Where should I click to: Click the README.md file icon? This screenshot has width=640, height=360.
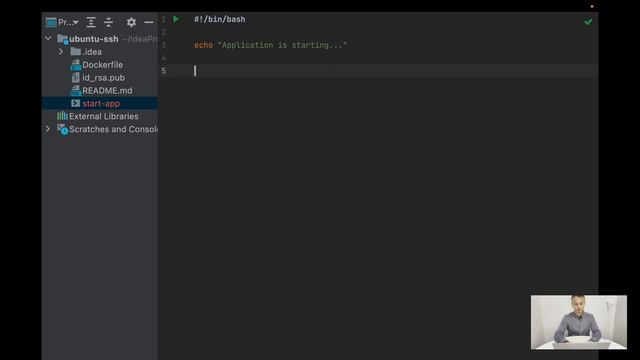[76, 90]
